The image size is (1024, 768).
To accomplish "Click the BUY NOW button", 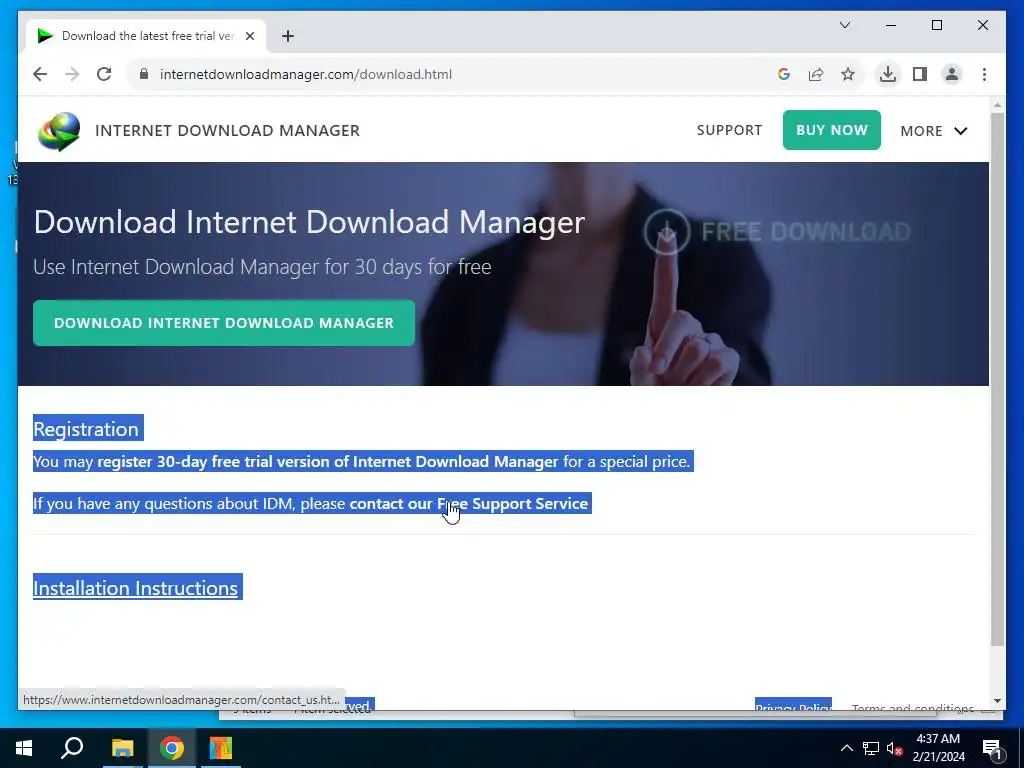I will click(x=831, y=130).
